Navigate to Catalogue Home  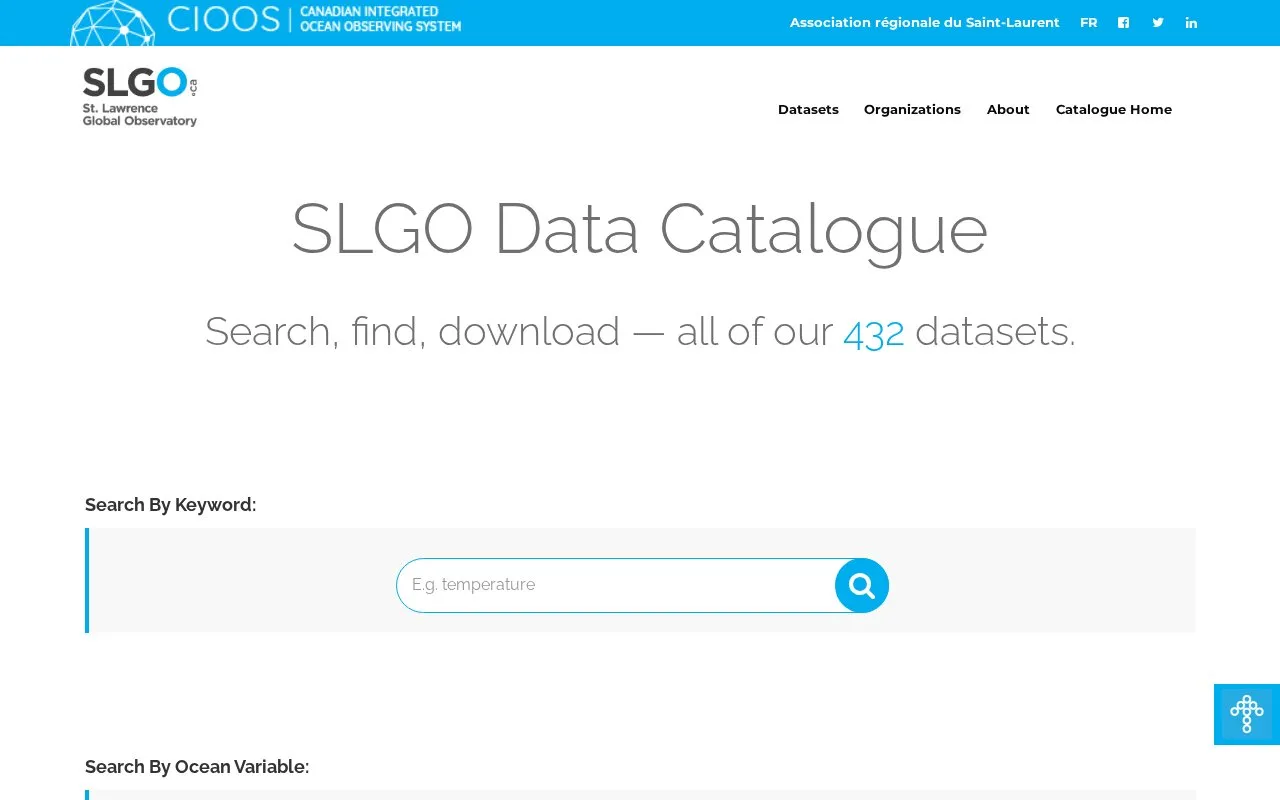click(1113, 109)
